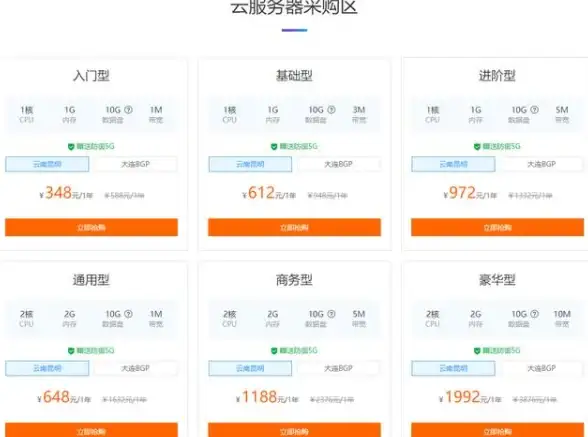Click the 10M bandwidth value in 豪华型 card
Viewport: 588px width, 437px height.
point(562,314)
